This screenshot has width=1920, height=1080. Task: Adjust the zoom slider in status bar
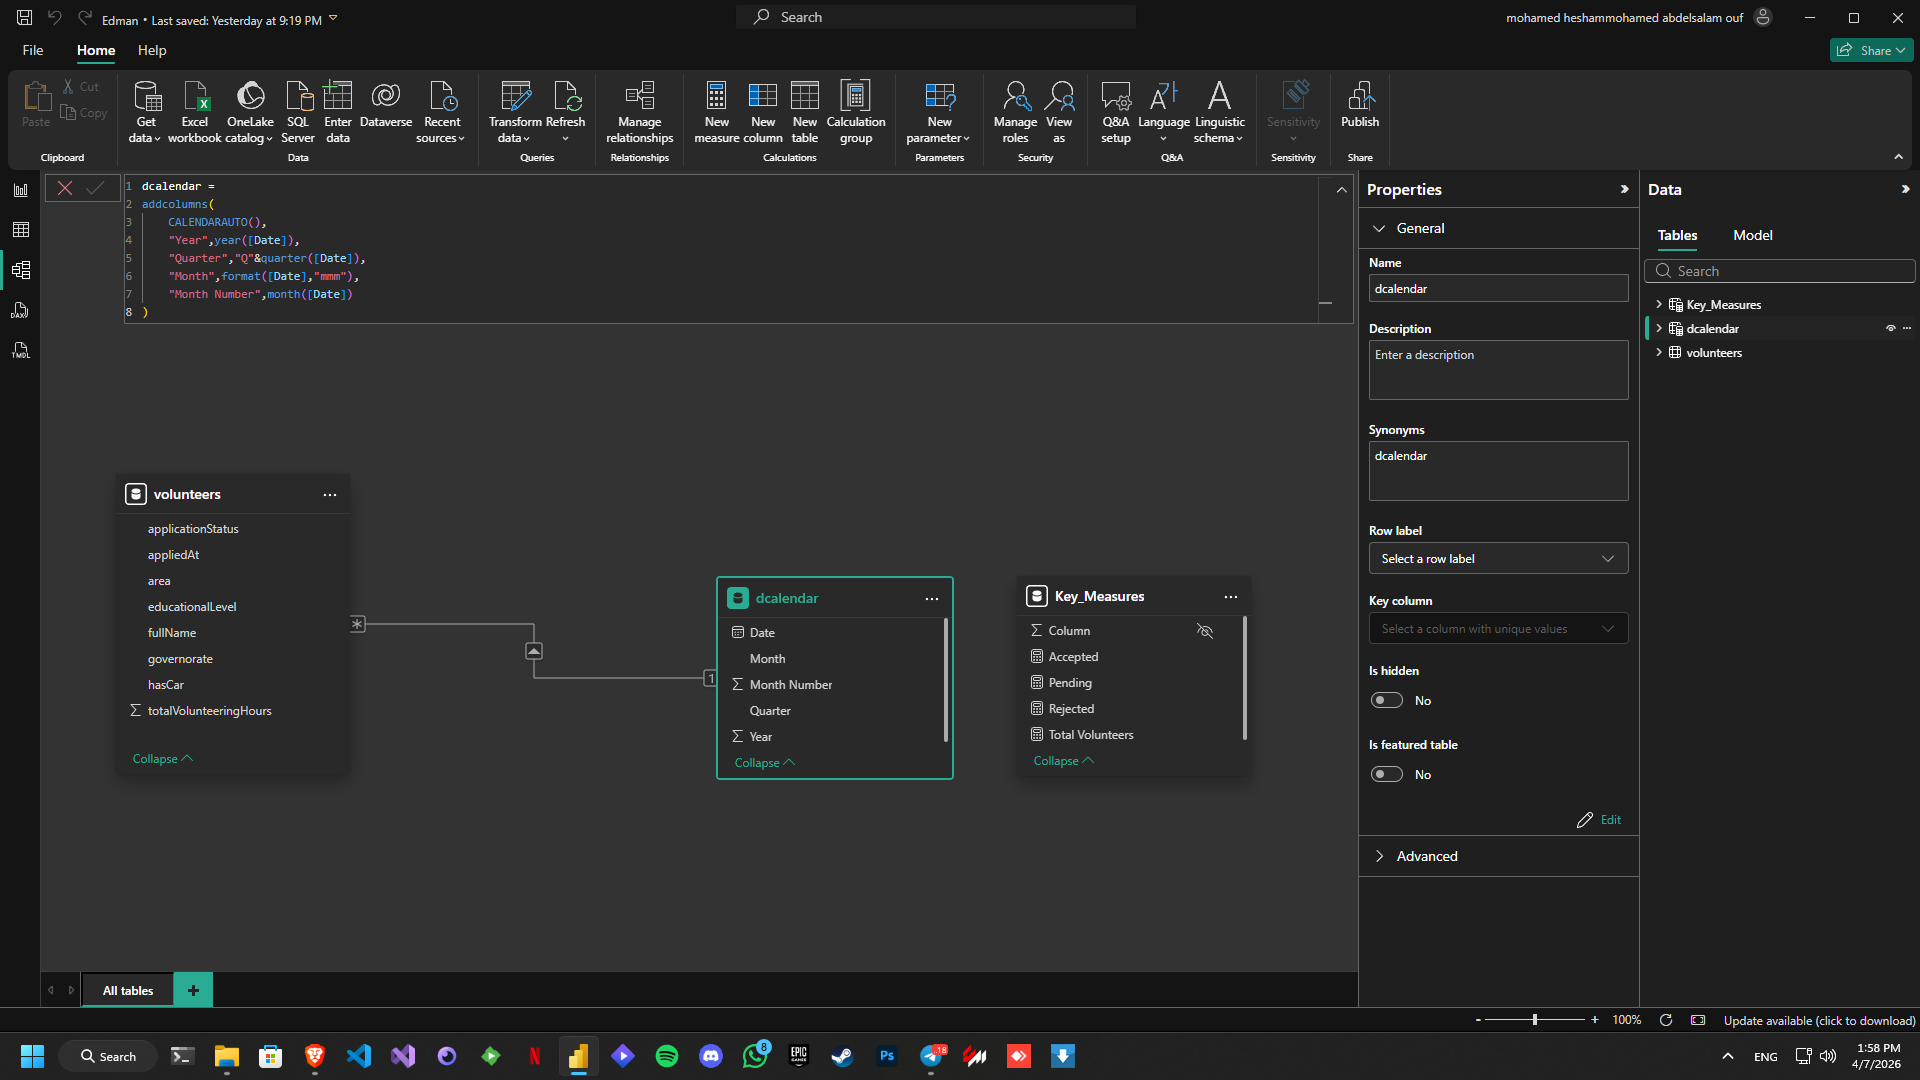[1534, 1020]
